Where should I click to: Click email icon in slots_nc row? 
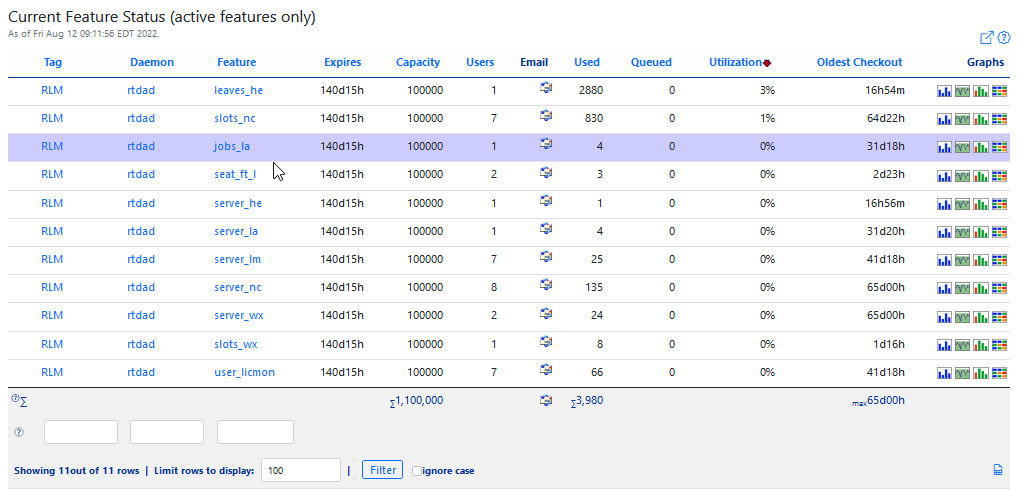(x=546, y=115)
